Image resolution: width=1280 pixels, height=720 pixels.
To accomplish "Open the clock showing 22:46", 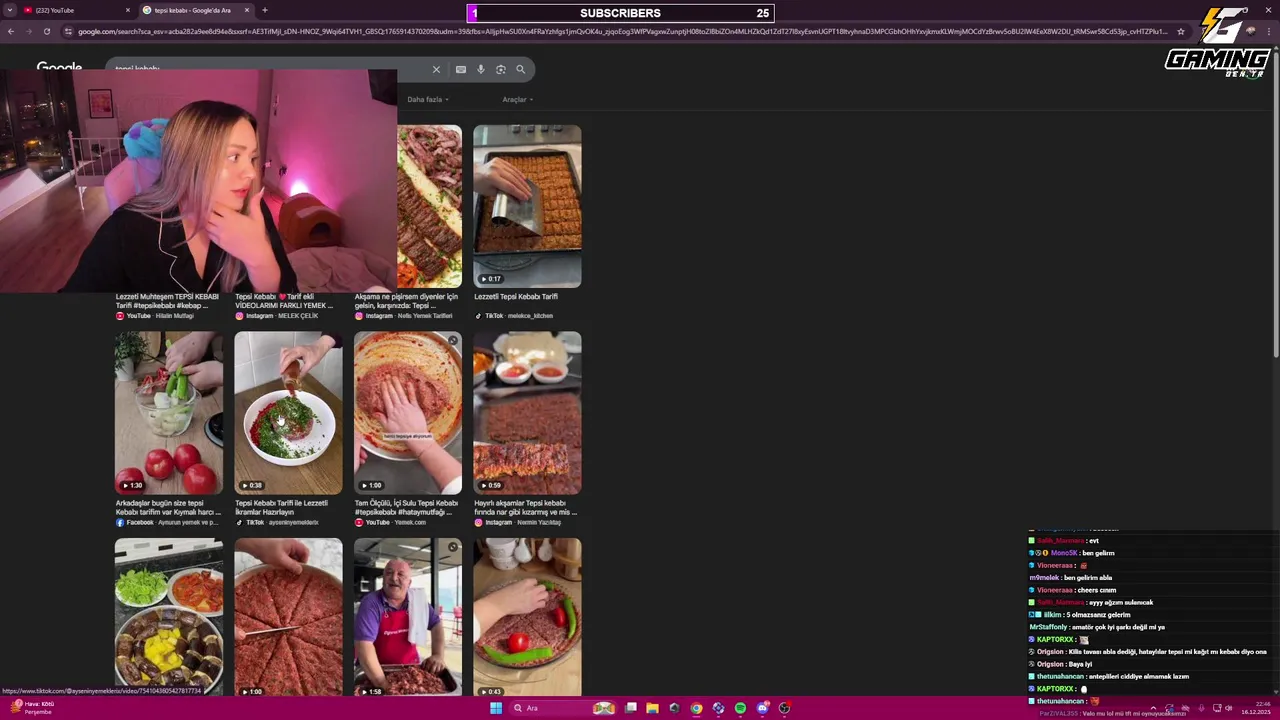I will [1256, 708].
